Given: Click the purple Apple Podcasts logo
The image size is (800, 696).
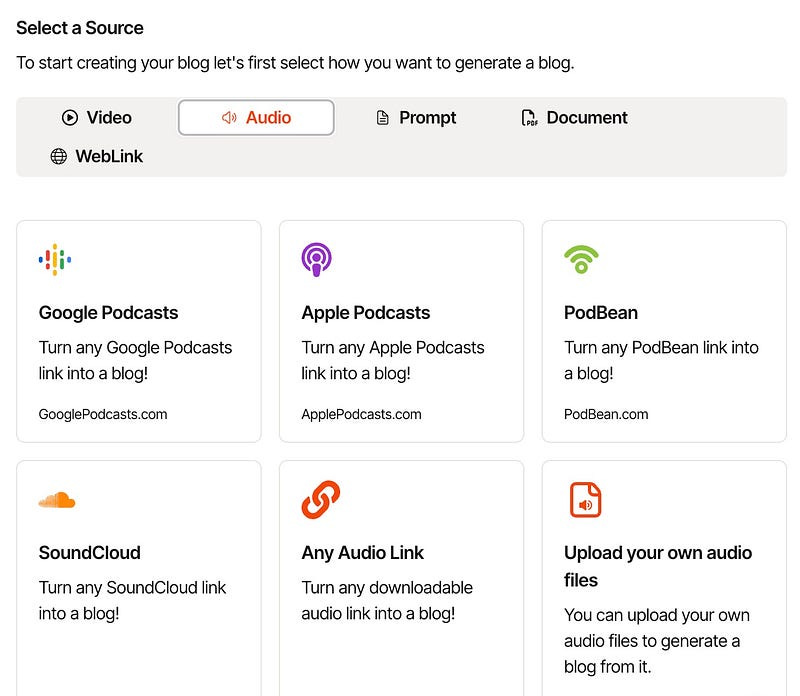Looking at the screenshot, I should [x=316, y=259].
